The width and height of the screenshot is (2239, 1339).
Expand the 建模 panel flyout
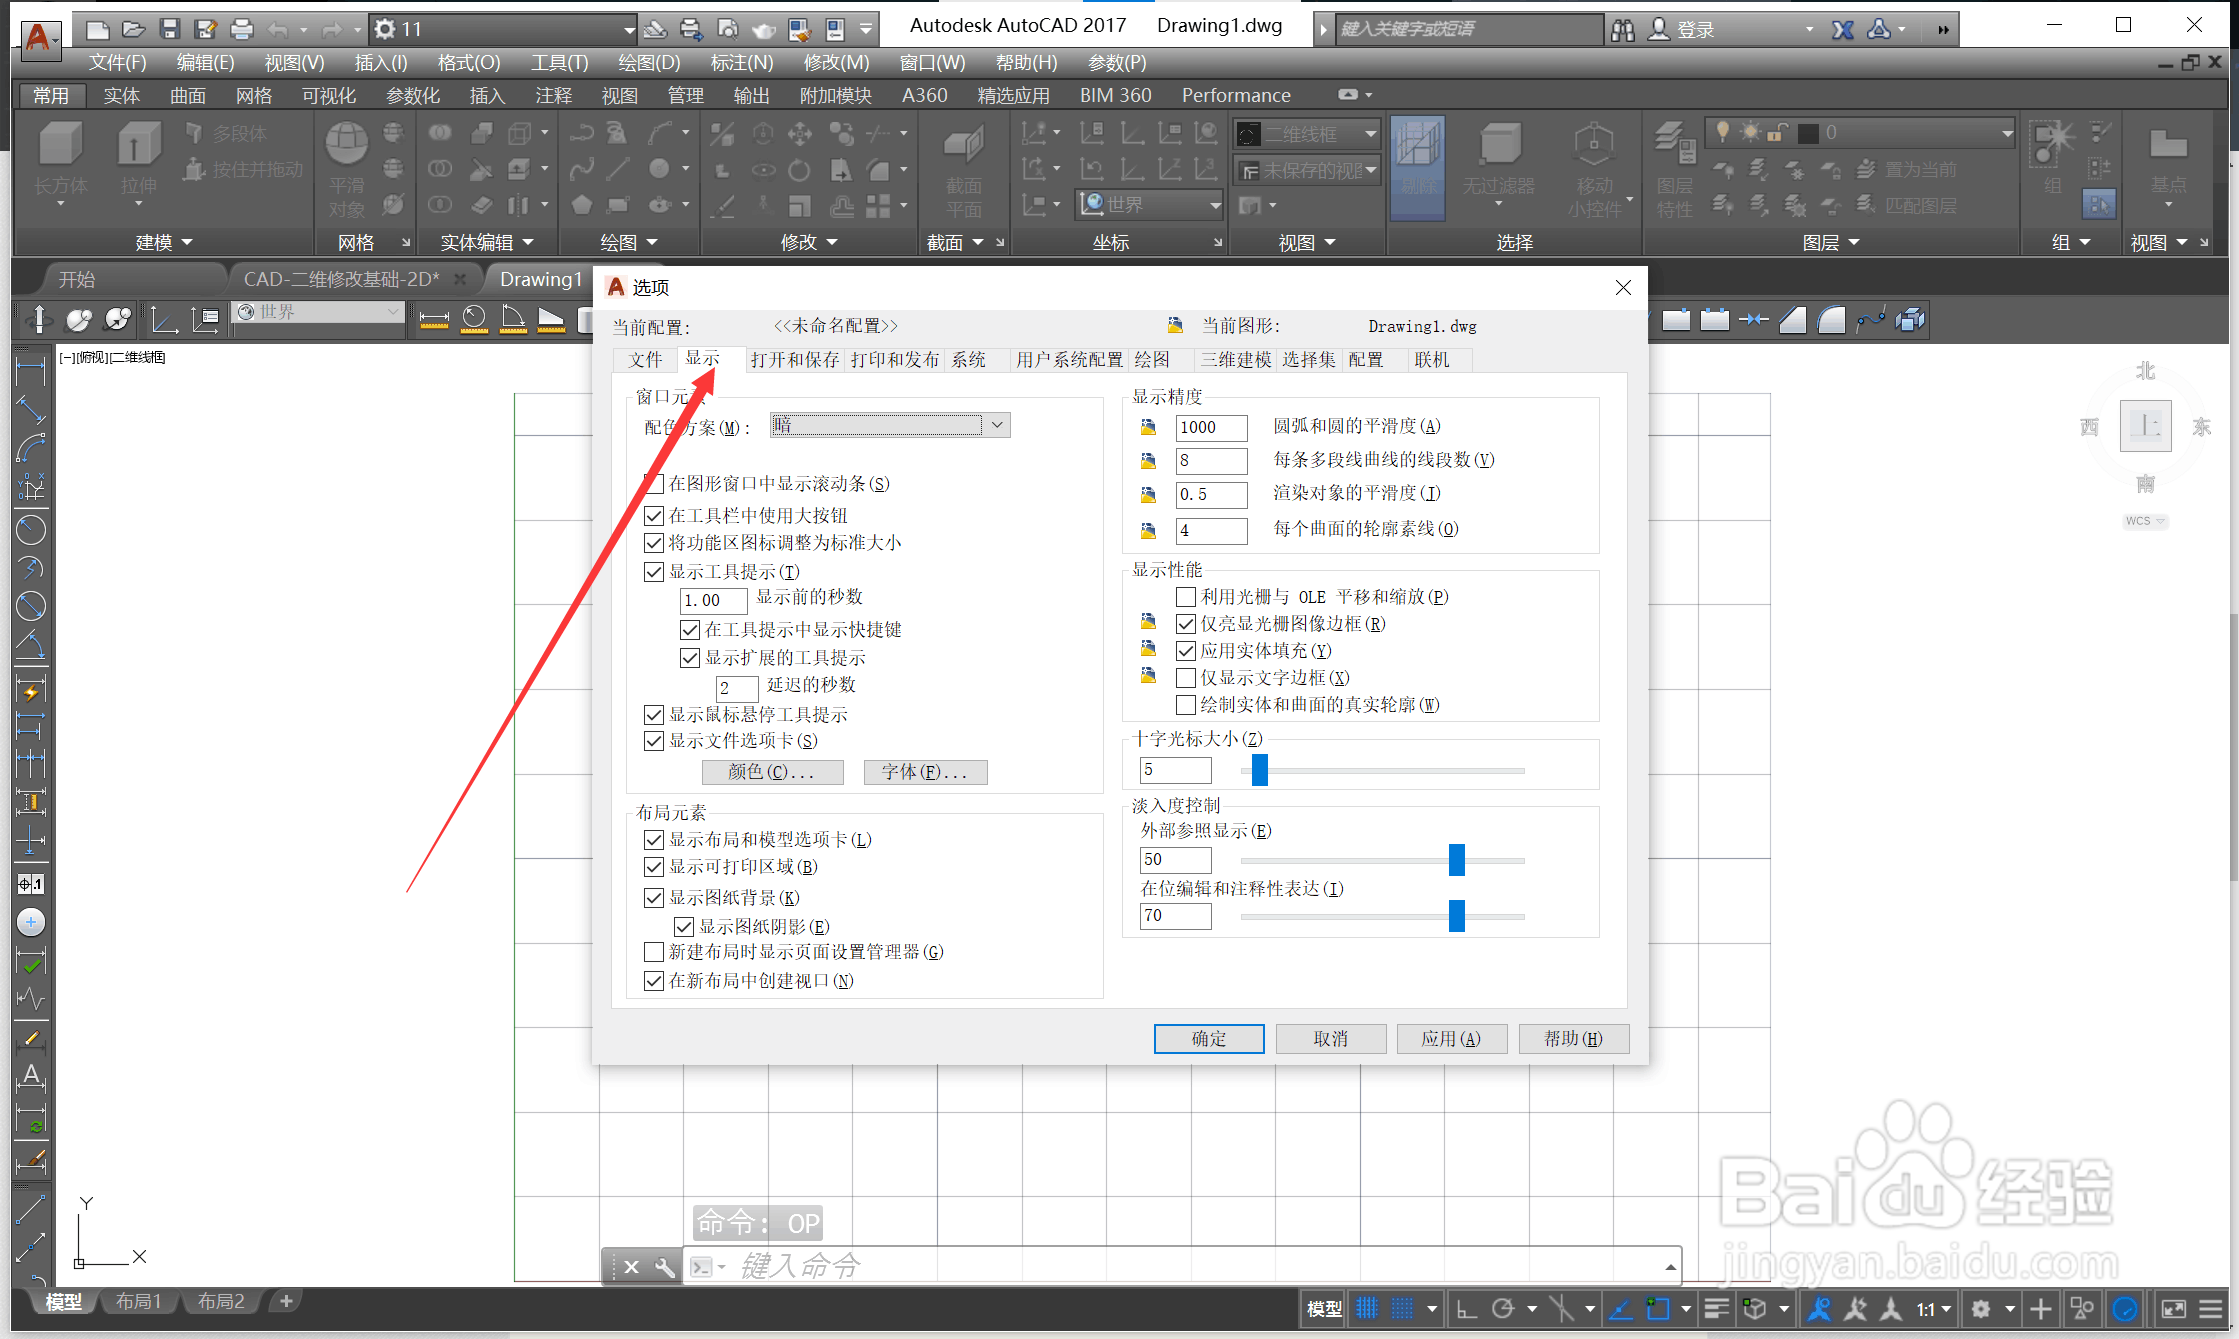coord(164,243)
